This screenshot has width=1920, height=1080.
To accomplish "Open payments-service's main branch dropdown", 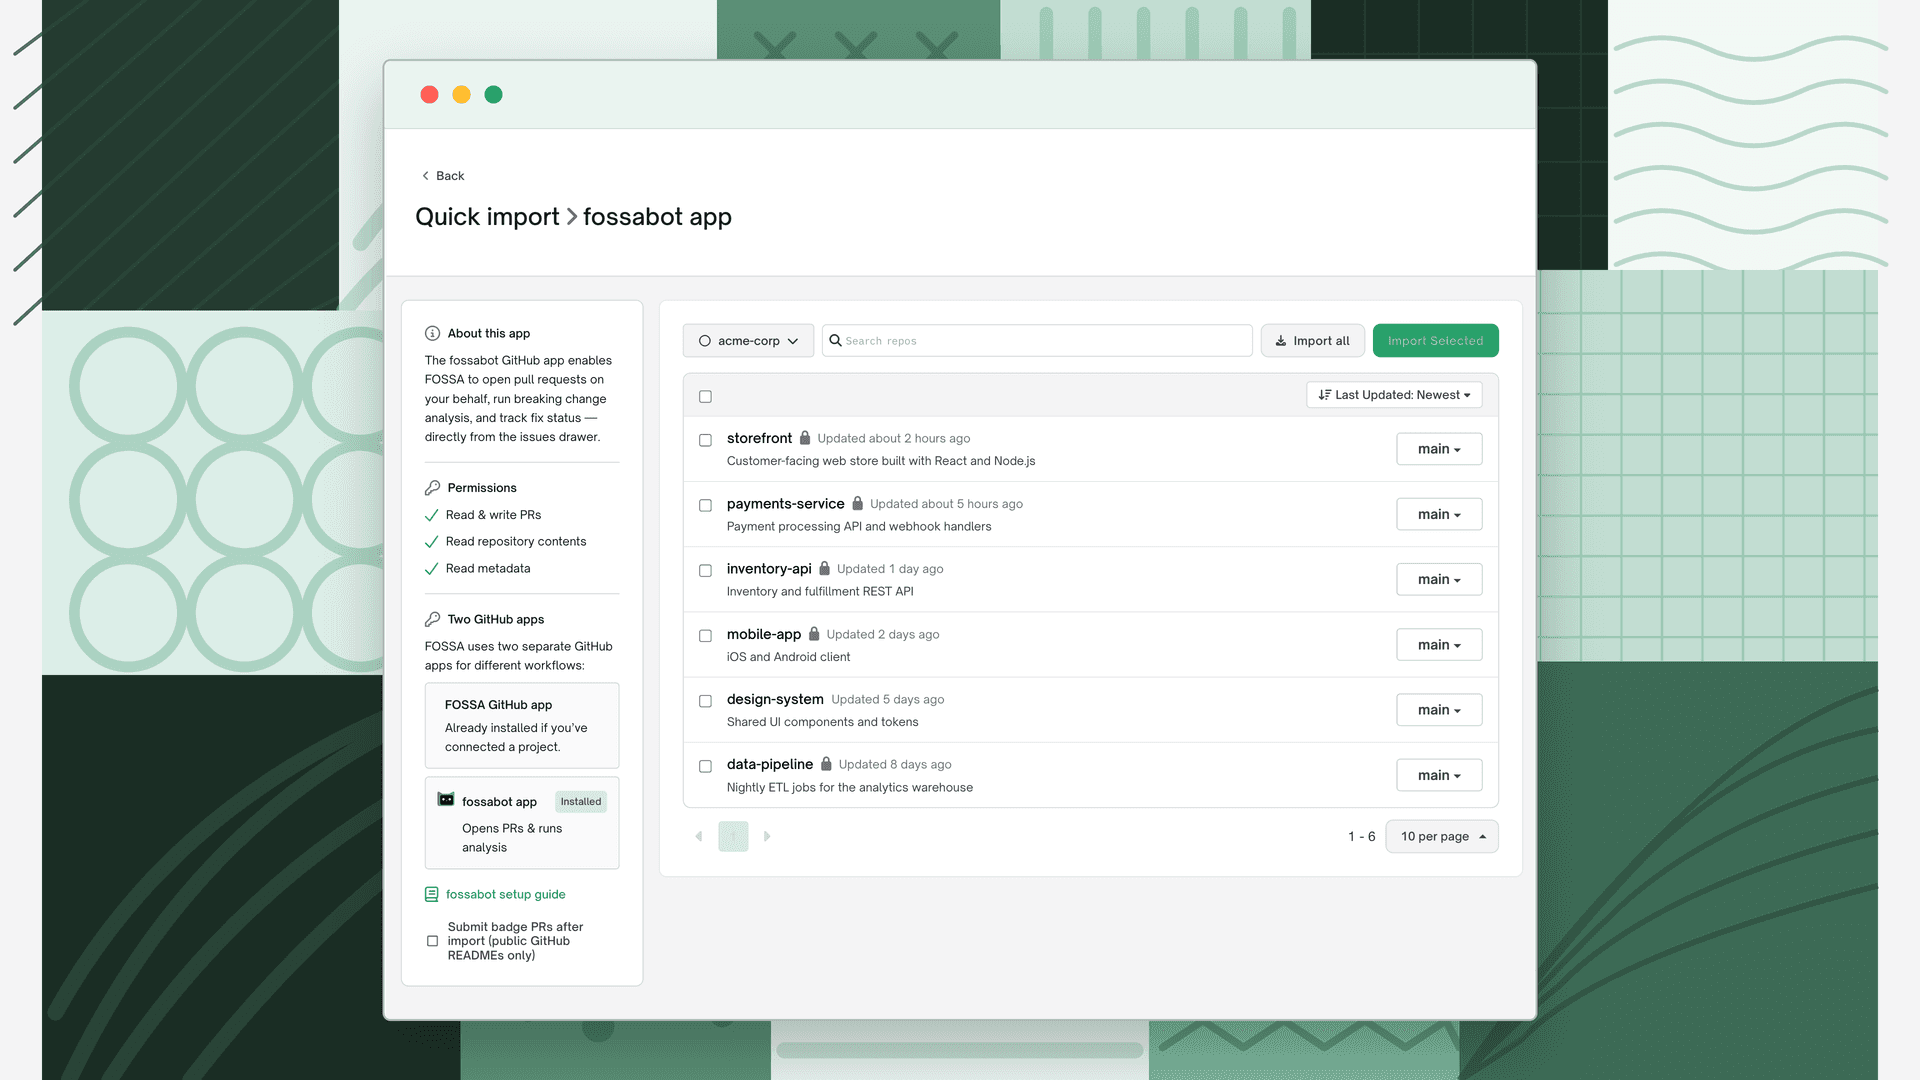I will (1439, 514).
